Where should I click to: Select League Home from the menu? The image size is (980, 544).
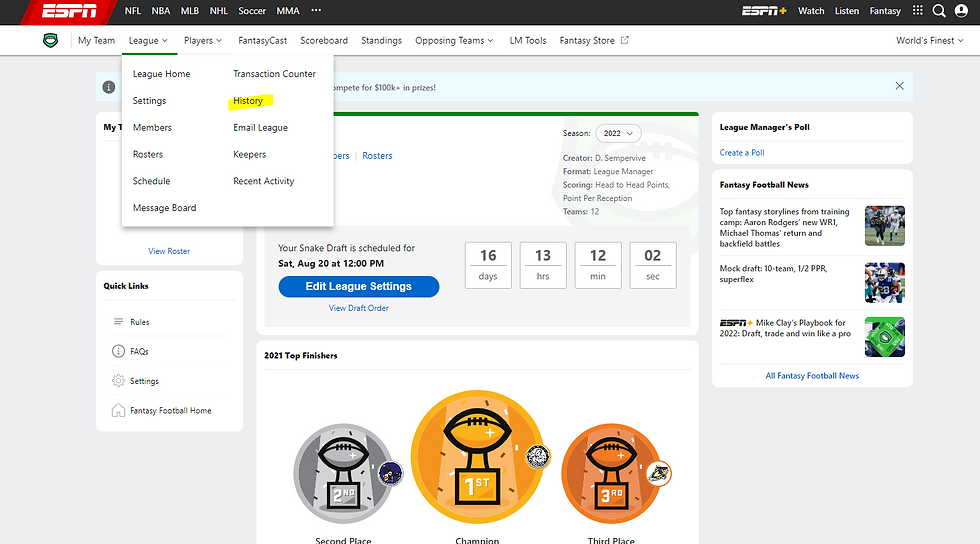coord(161,74)
